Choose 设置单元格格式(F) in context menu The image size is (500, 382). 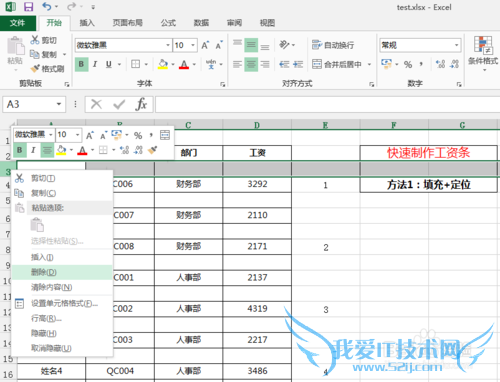click(62, 303)
